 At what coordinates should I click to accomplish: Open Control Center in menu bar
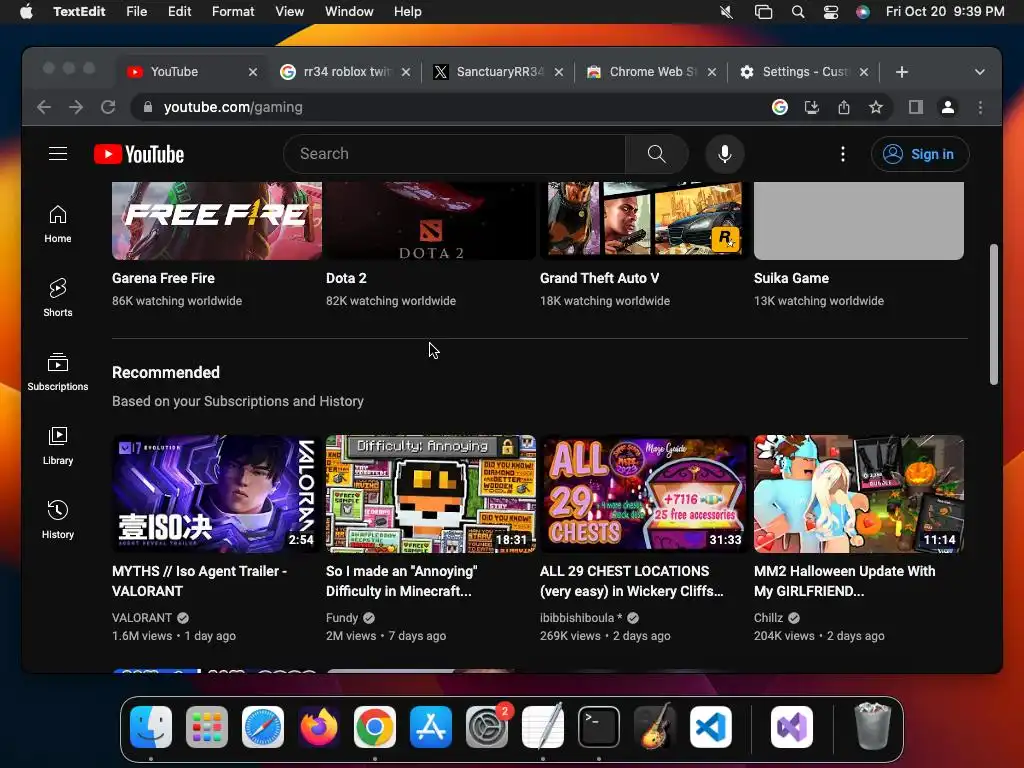coord(831,12)
